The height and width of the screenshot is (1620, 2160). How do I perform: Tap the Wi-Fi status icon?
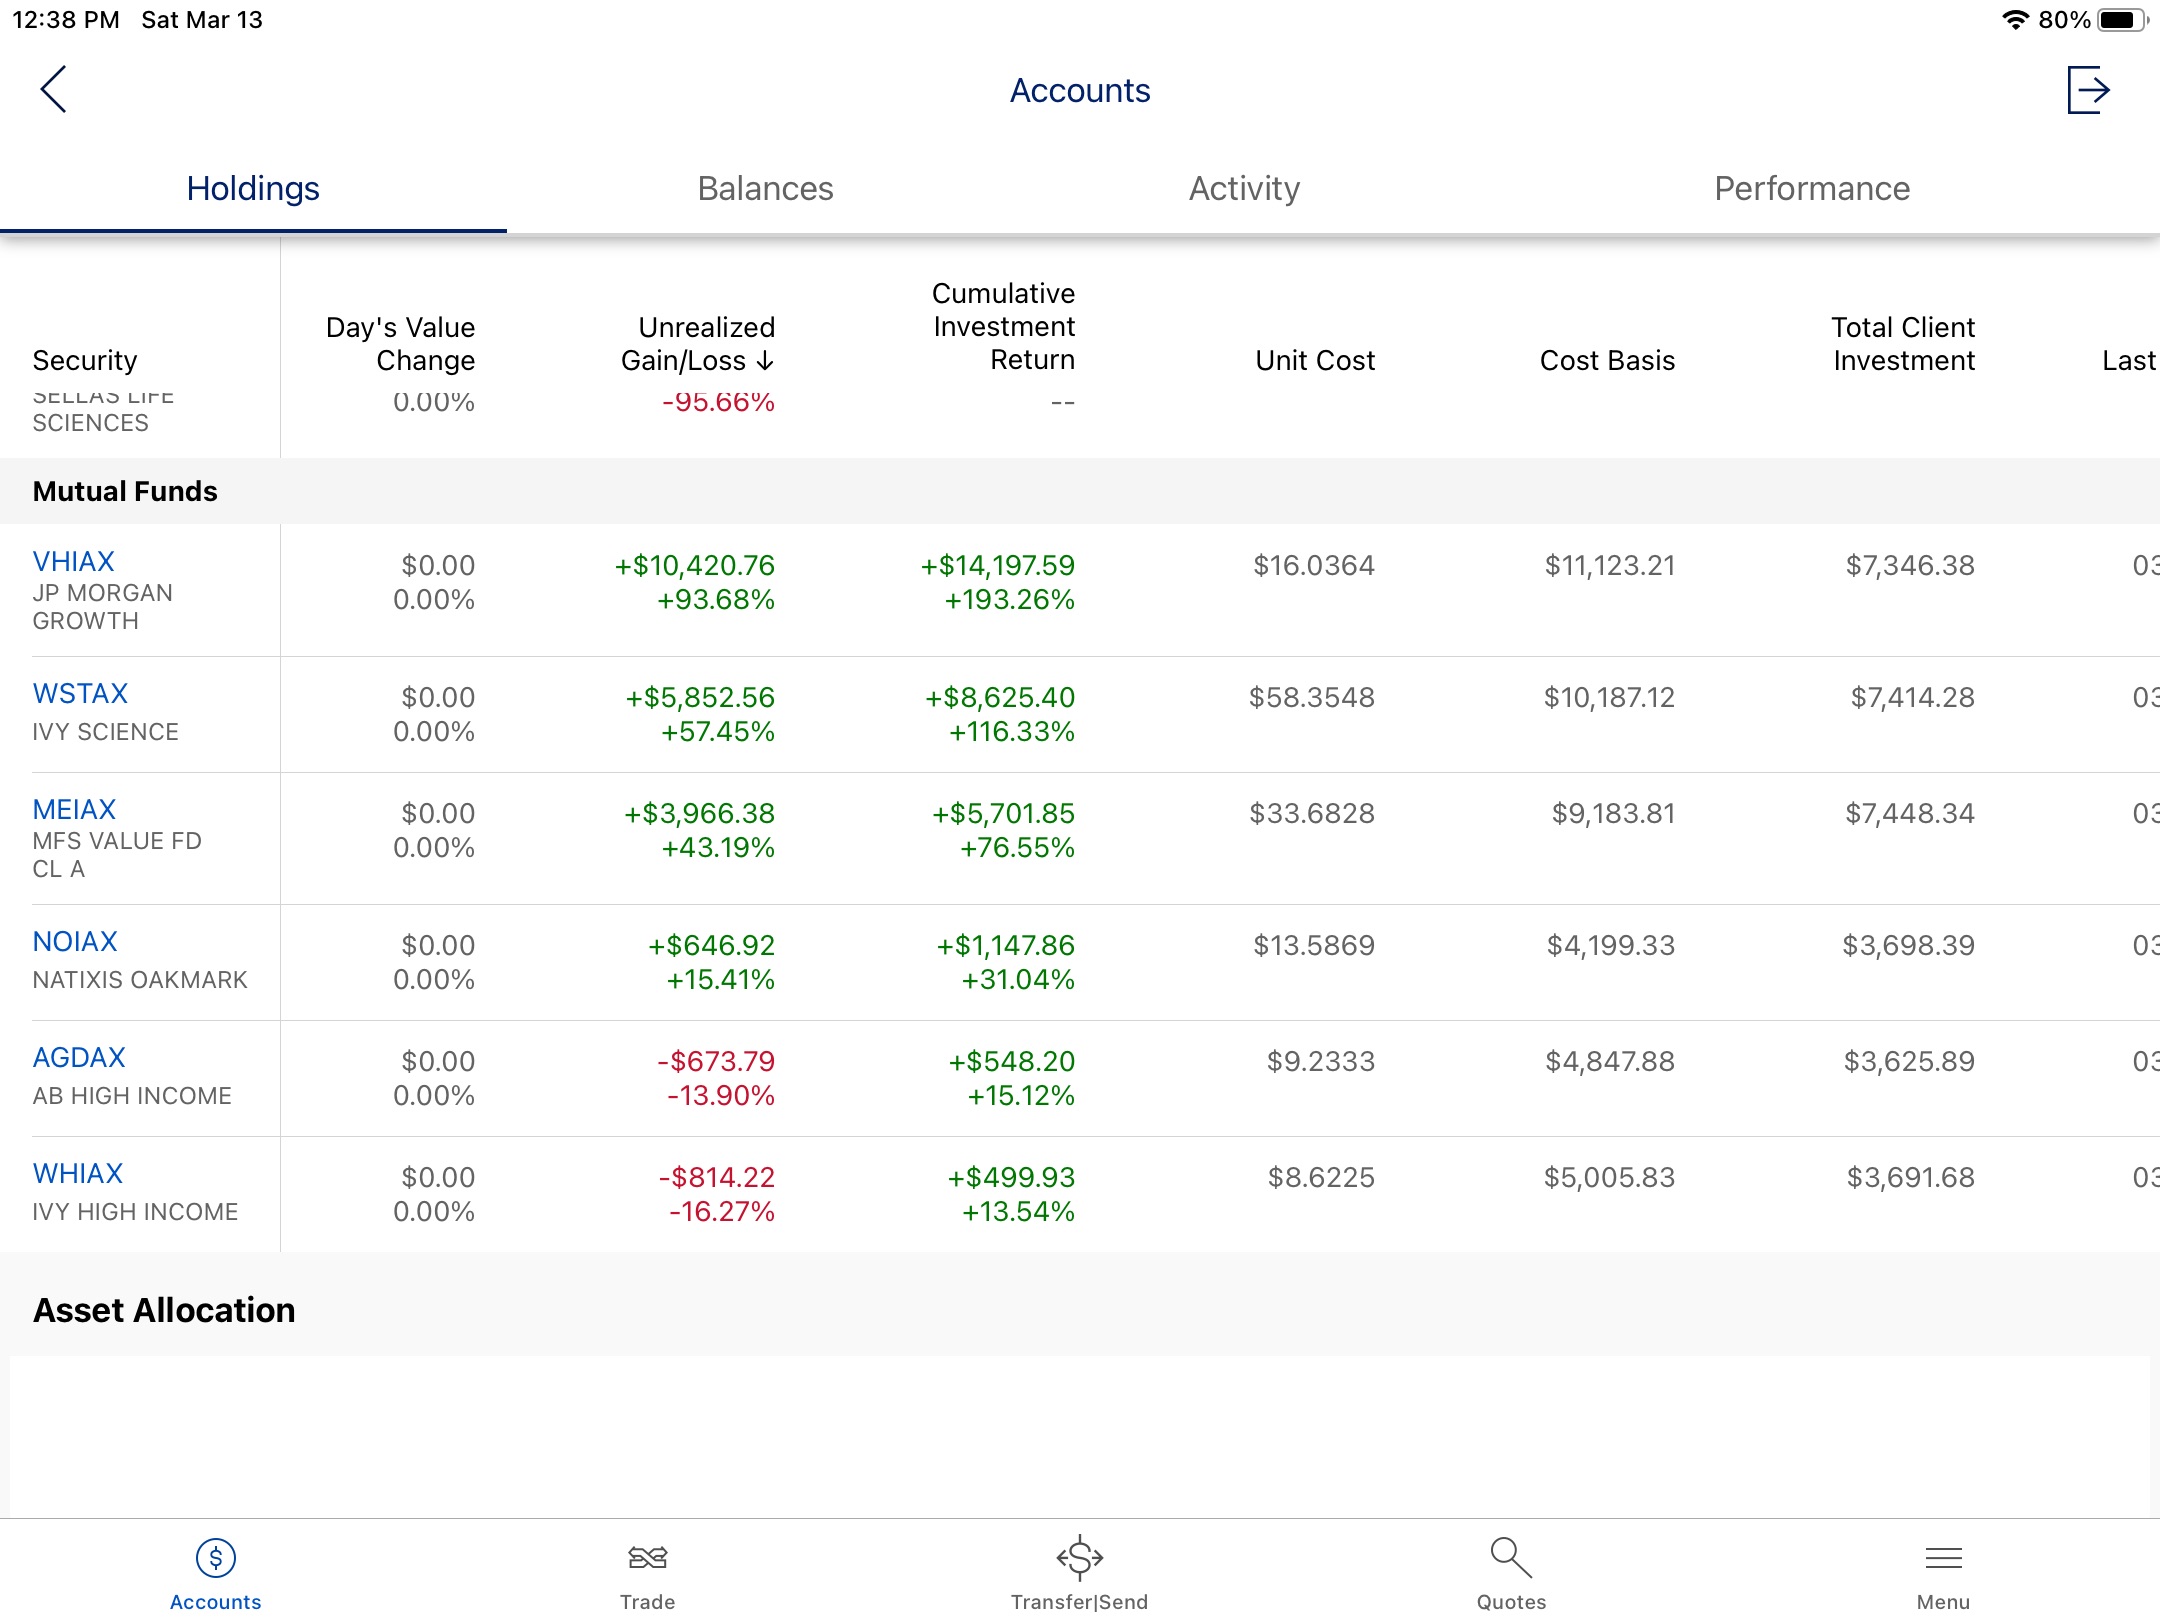tap(2015, 20)
